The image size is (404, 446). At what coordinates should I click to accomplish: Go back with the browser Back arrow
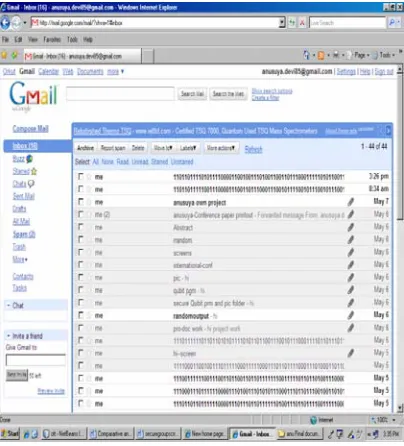pos(6,23)
